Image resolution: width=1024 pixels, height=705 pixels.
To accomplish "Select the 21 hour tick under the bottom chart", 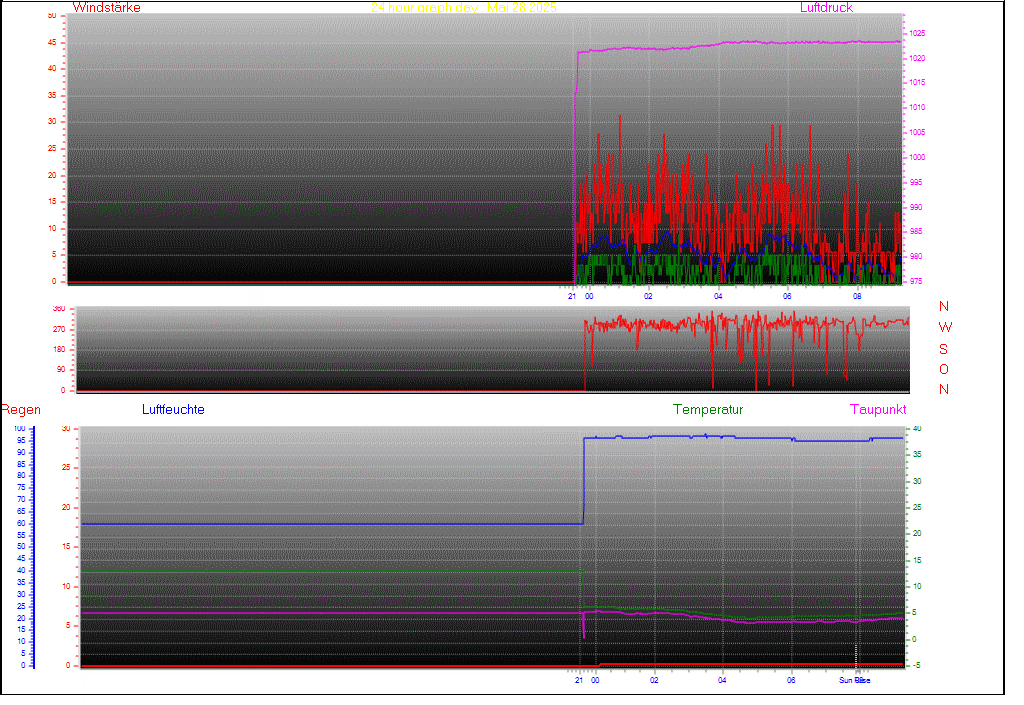I will point(579,680).
